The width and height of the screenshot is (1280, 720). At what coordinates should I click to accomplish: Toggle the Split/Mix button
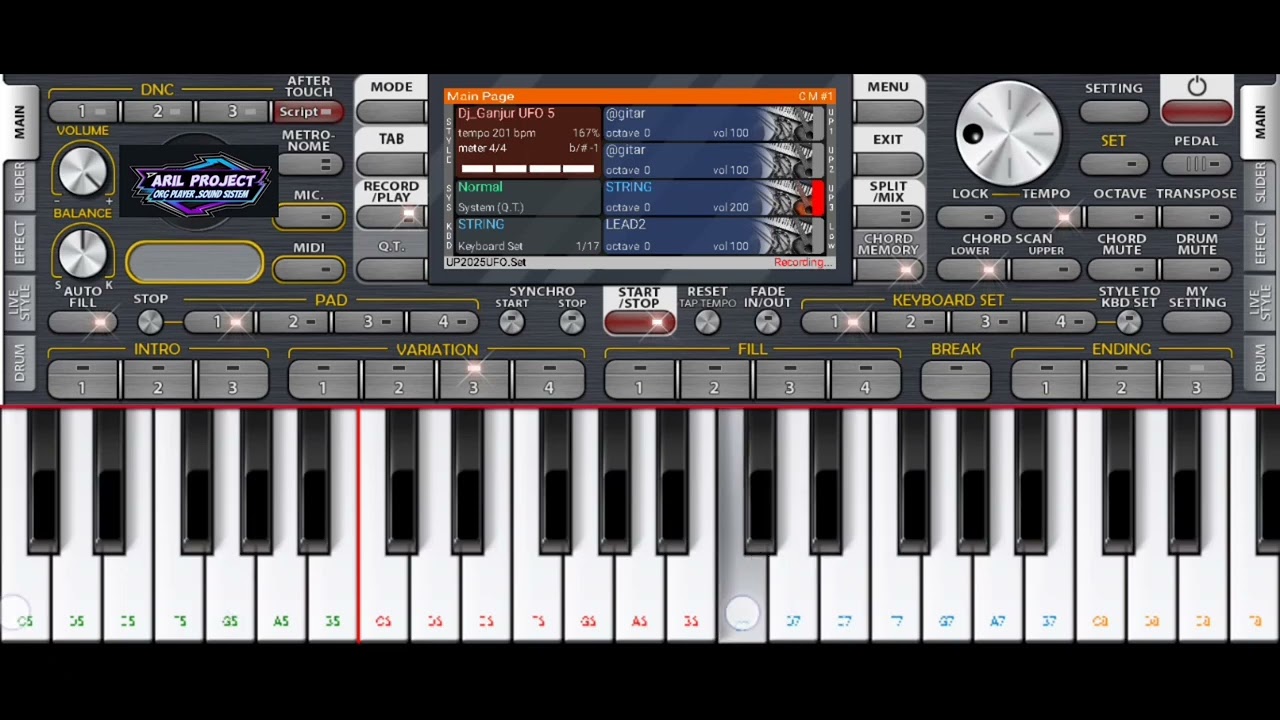pos(888,217)
